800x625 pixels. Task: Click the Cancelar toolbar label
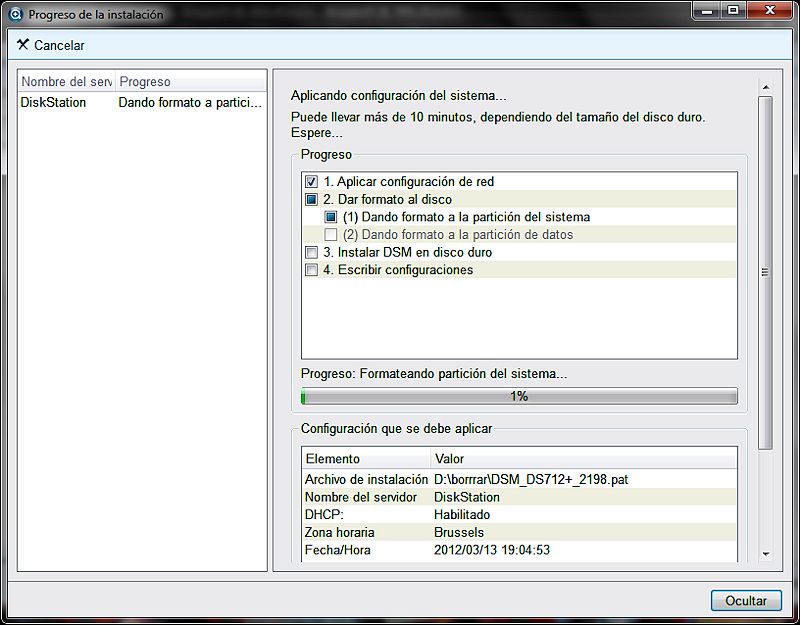[59, 45]
